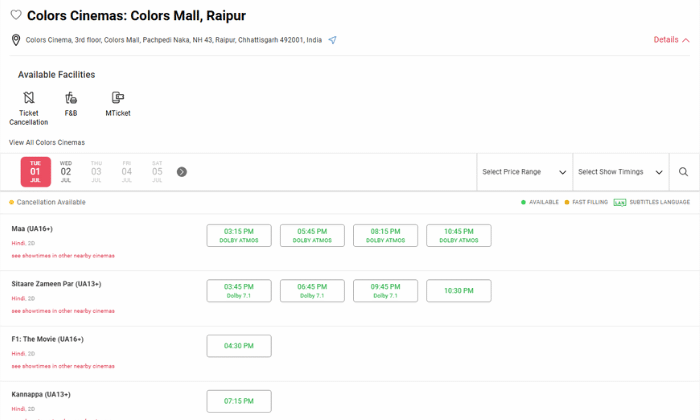Click the Colors Cinemas: Colors Mall, Raipur heading

tap(136, 16)
